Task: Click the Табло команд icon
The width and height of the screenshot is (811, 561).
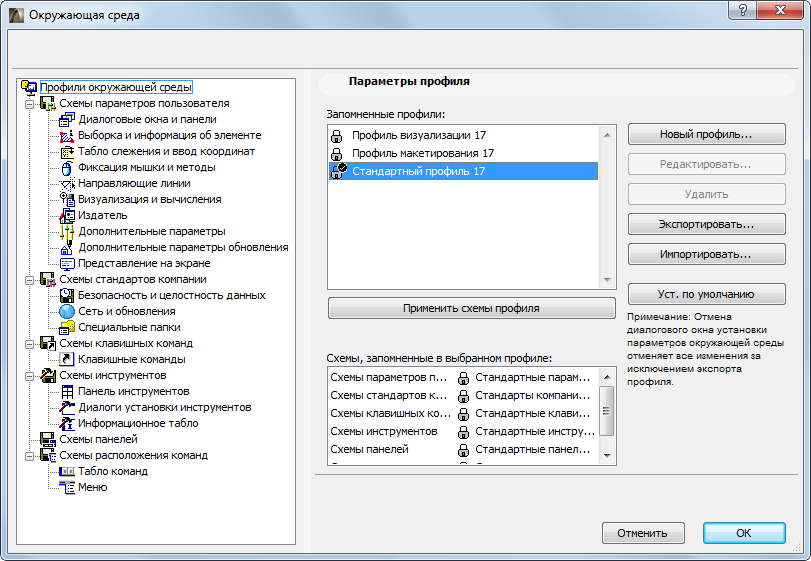Action: tap(67, 472)
